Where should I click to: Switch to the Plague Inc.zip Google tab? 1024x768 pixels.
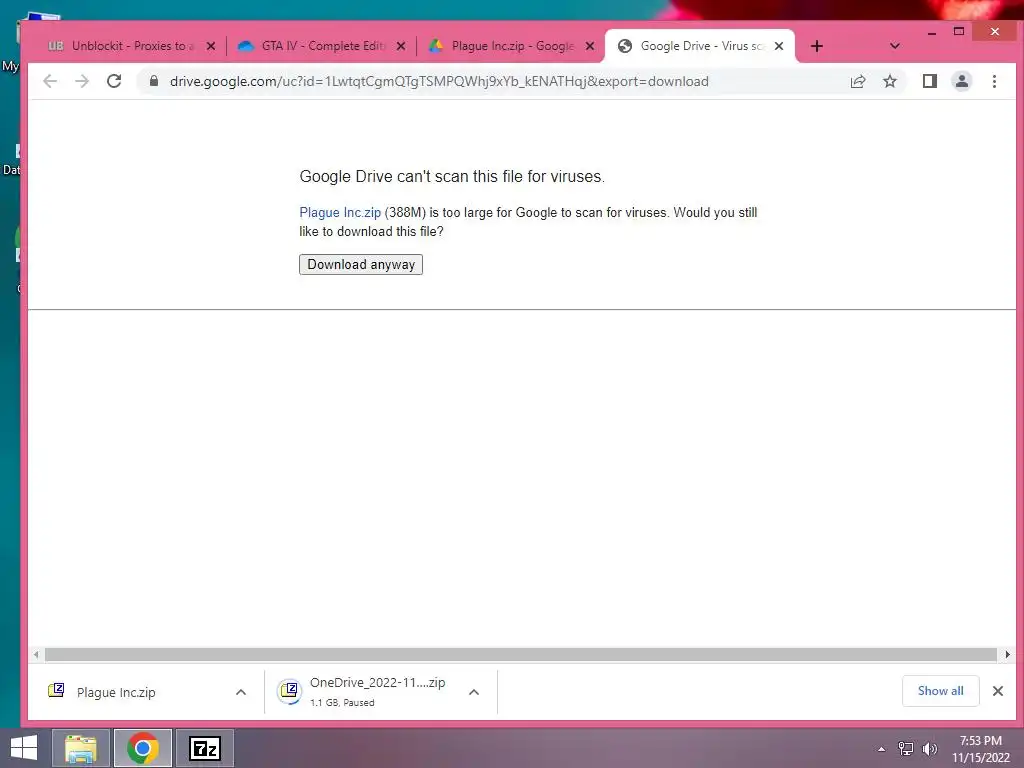511,46
